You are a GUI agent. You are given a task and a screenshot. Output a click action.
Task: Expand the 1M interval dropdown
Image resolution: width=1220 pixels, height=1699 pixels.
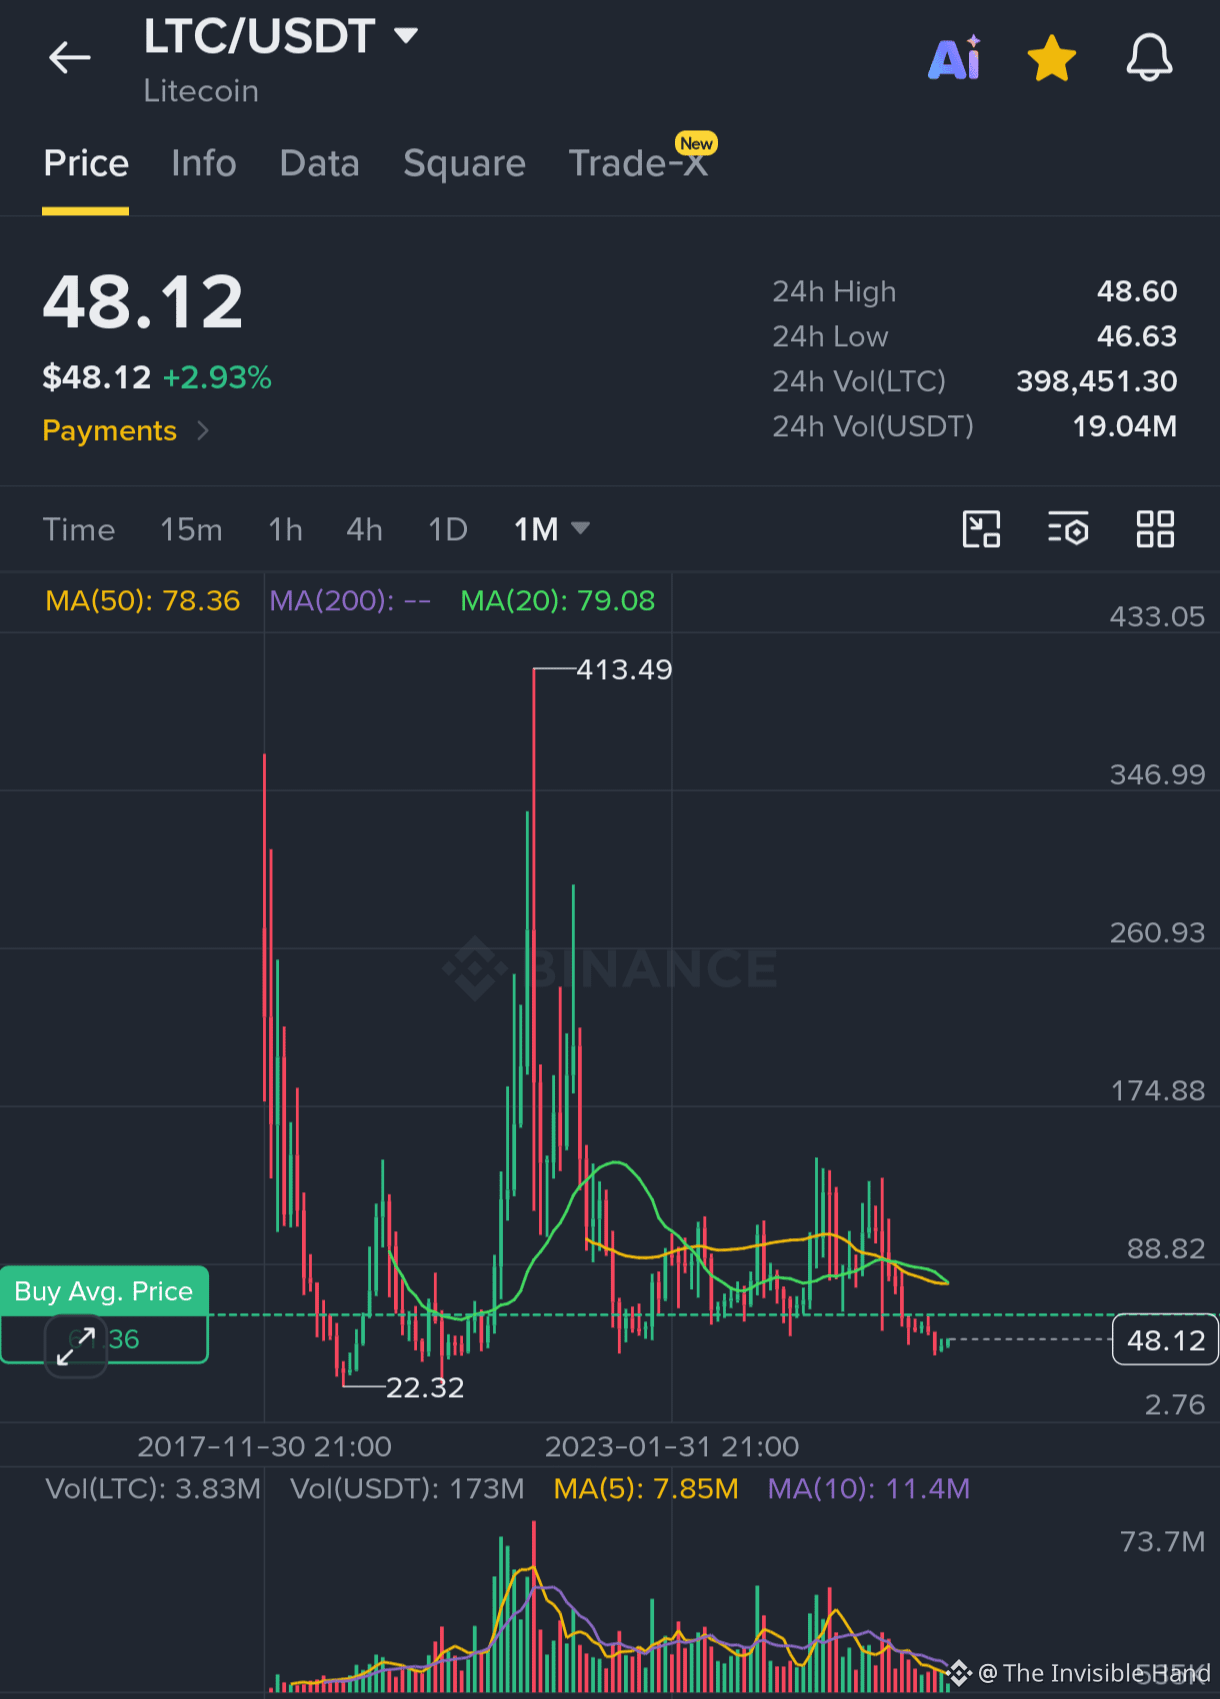point(551,529)
